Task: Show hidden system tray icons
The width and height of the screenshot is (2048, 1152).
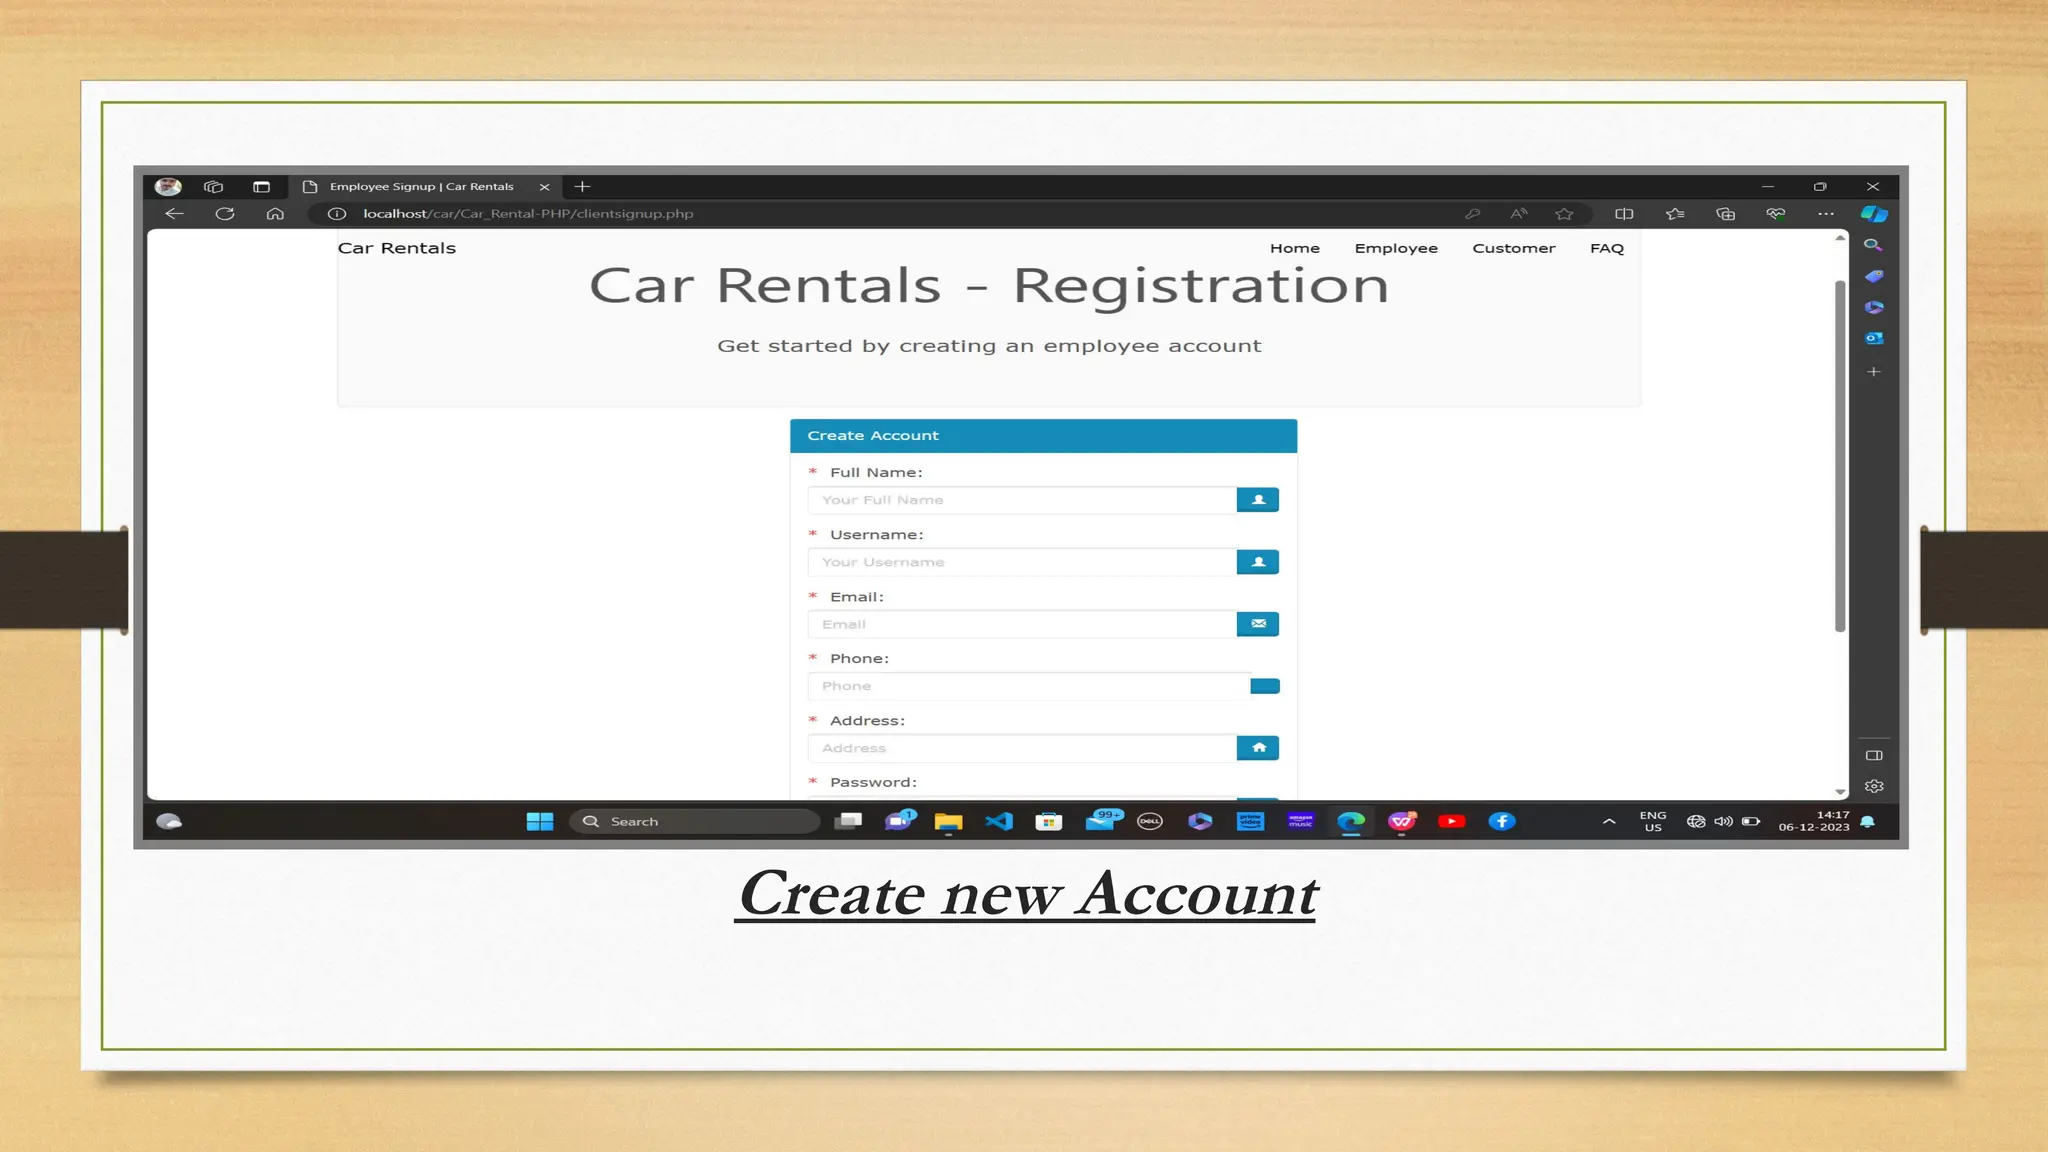Action: [1608, 822]
